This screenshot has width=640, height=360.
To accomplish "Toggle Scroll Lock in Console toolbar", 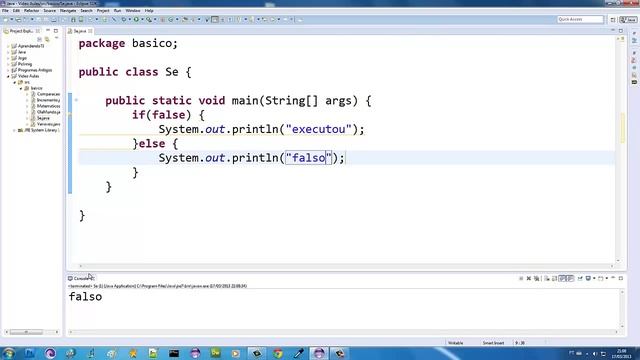I will tap(554, 278).
